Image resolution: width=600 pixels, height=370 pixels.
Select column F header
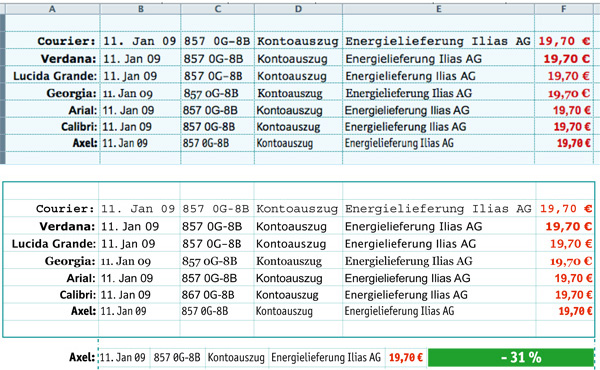pyautogui.click(x=564, y=9)
